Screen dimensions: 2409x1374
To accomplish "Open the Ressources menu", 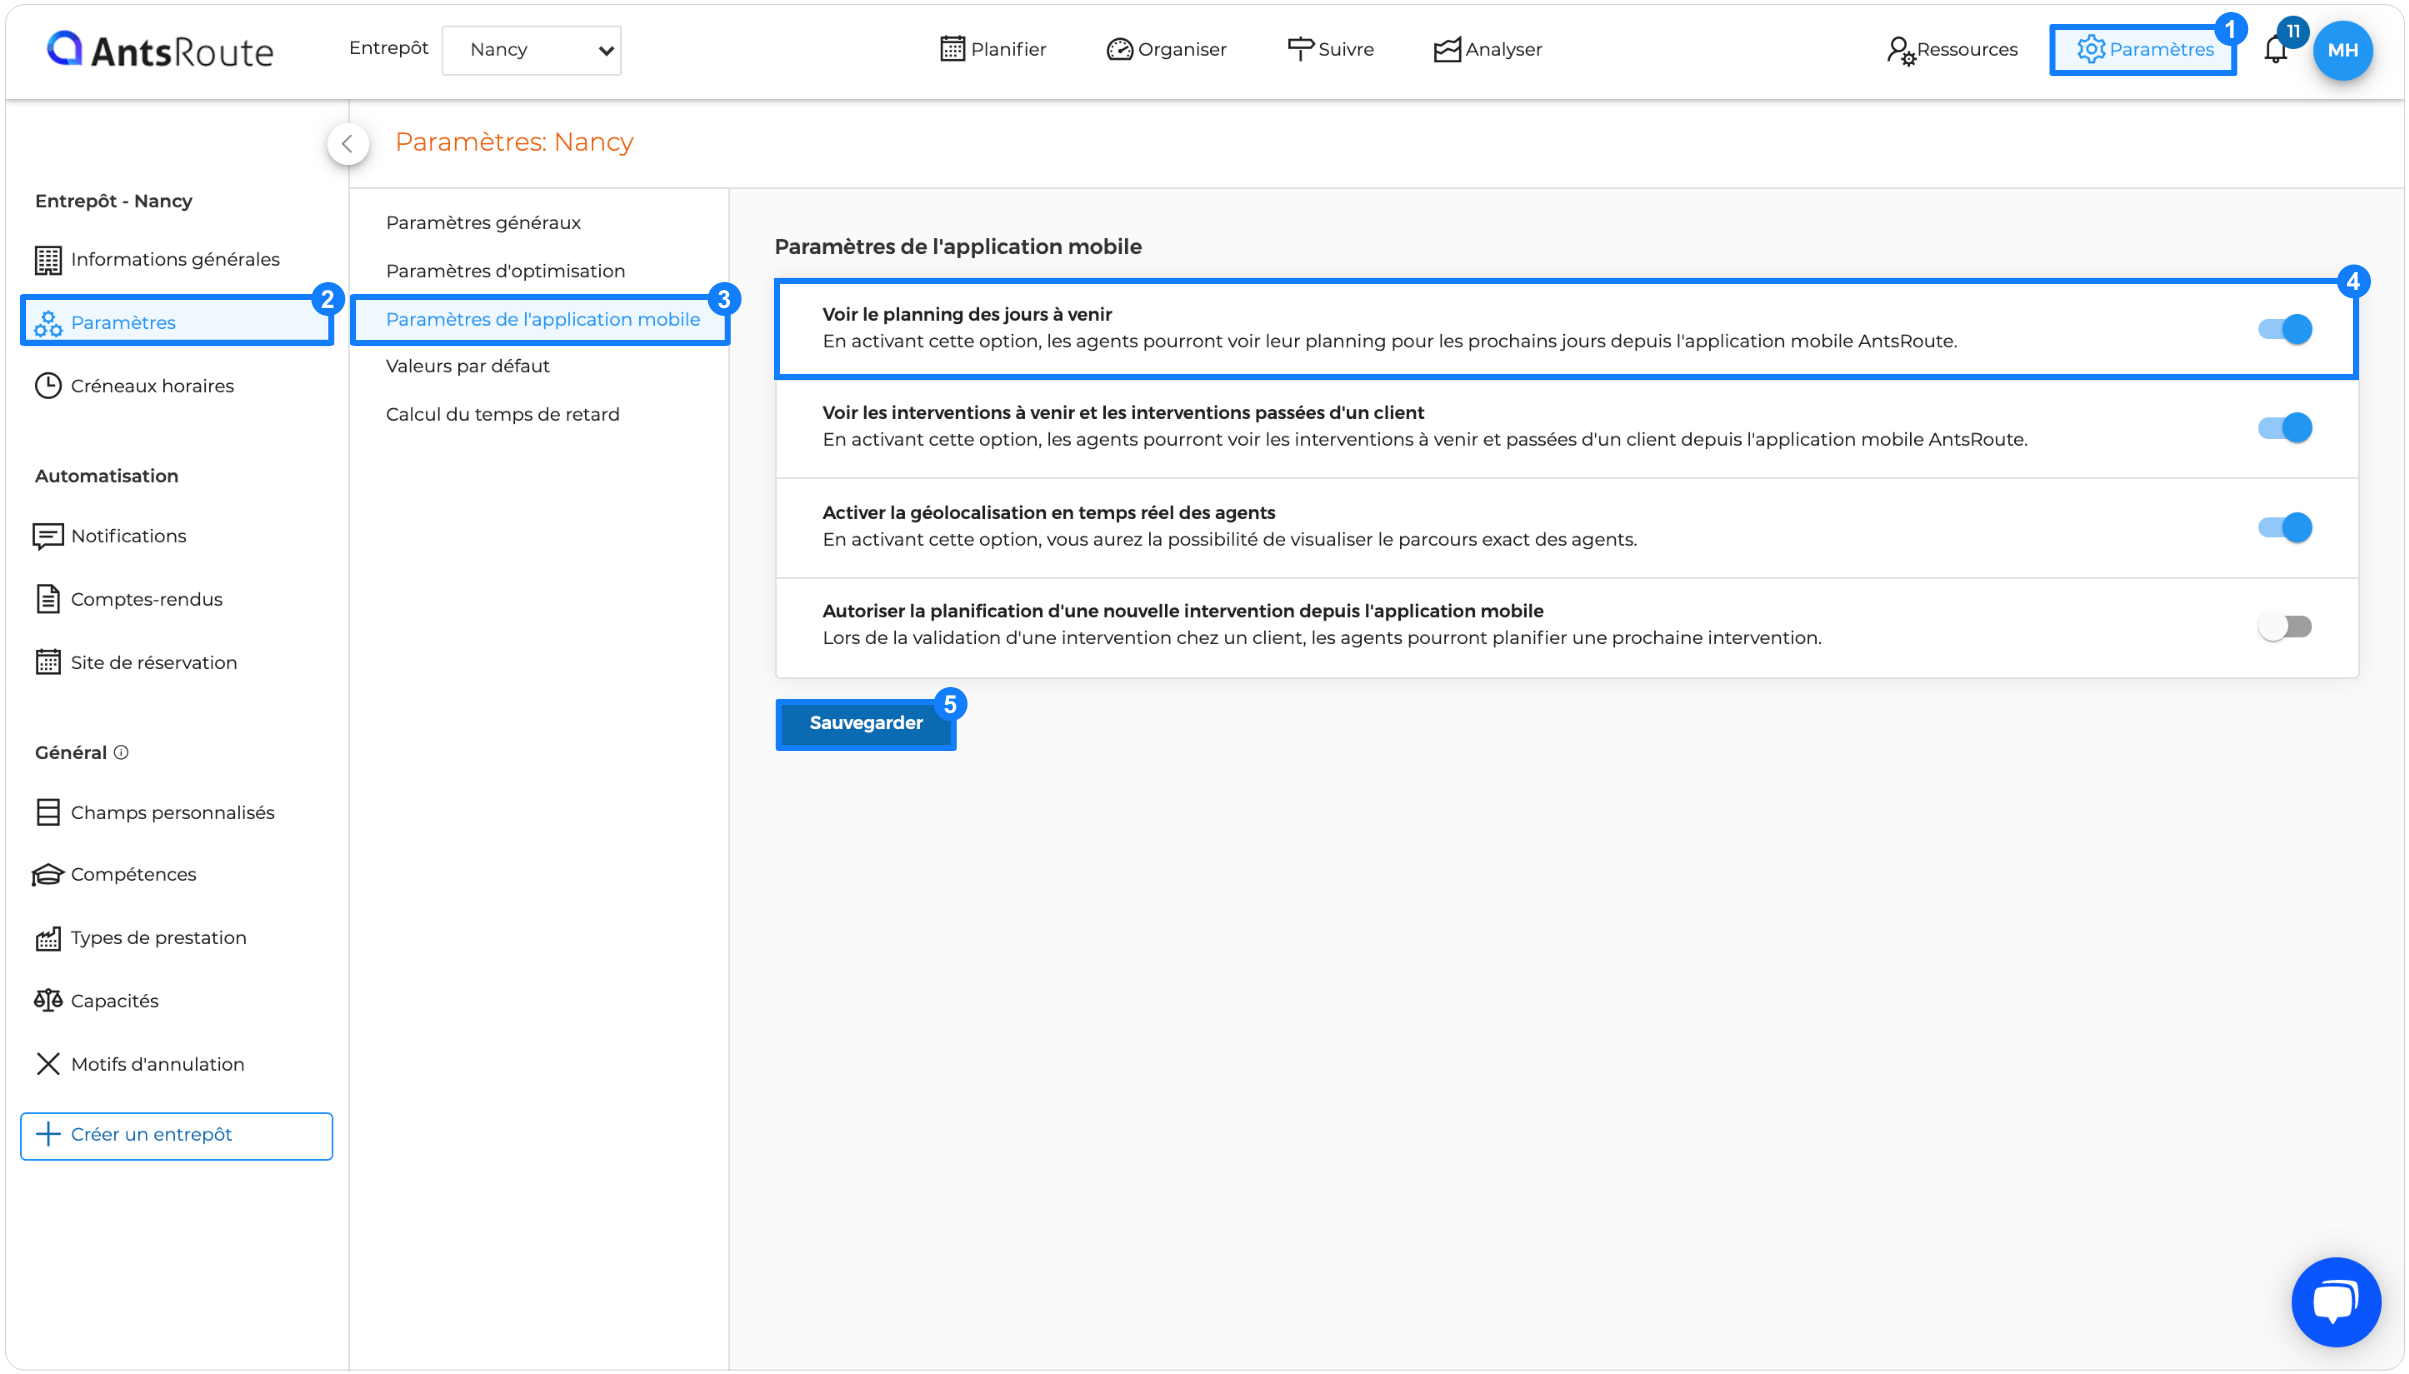I will pyautogui.click(x=1952, y=49).
